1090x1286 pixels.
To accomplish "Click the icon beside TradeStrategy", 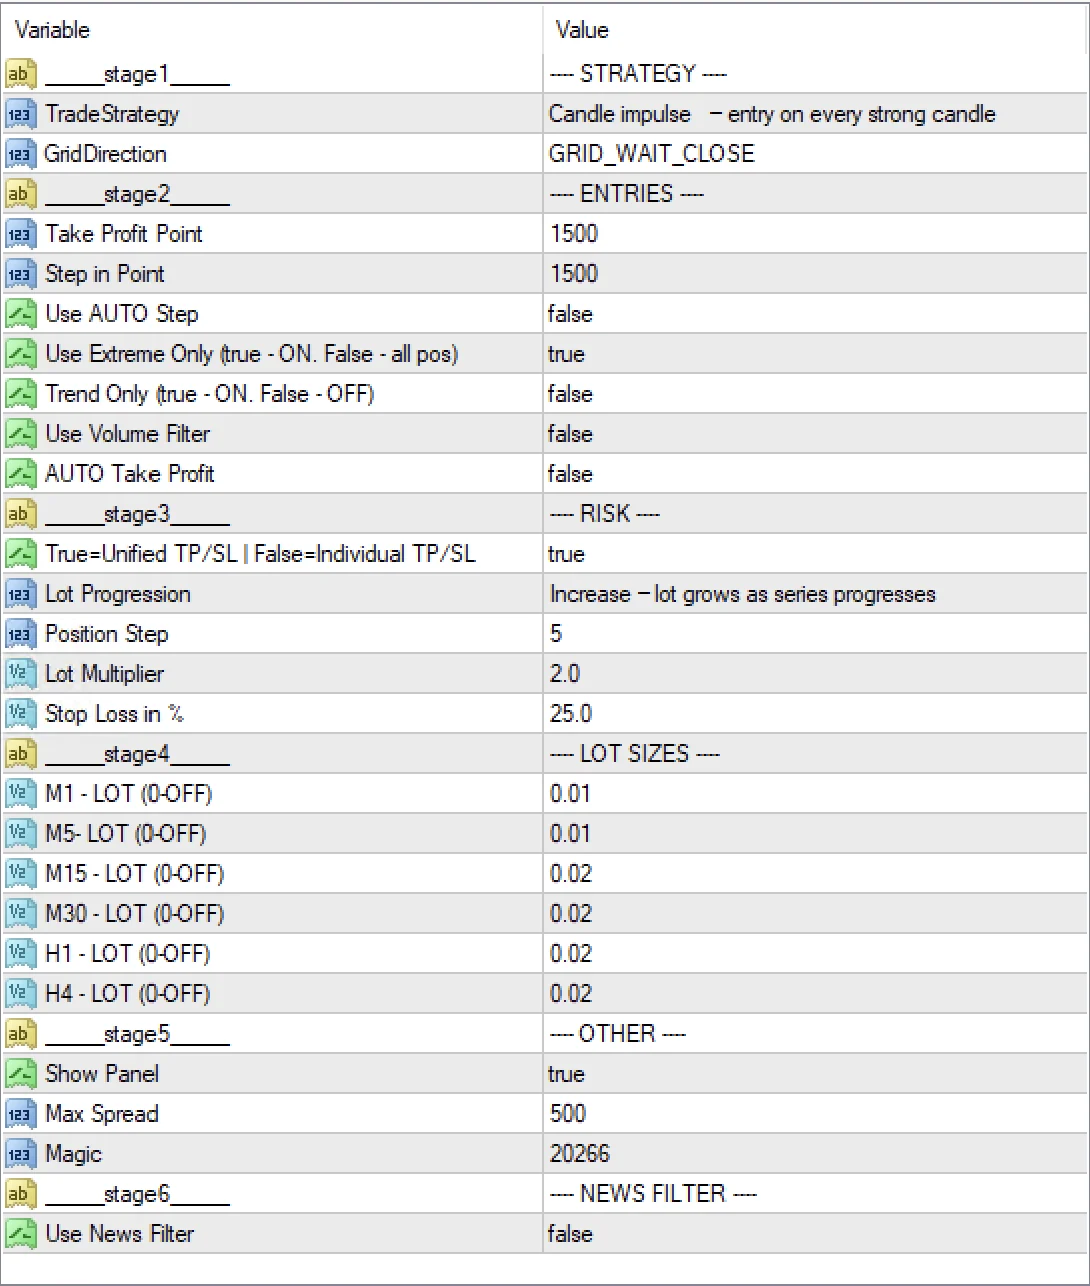I will click(21, 114).
